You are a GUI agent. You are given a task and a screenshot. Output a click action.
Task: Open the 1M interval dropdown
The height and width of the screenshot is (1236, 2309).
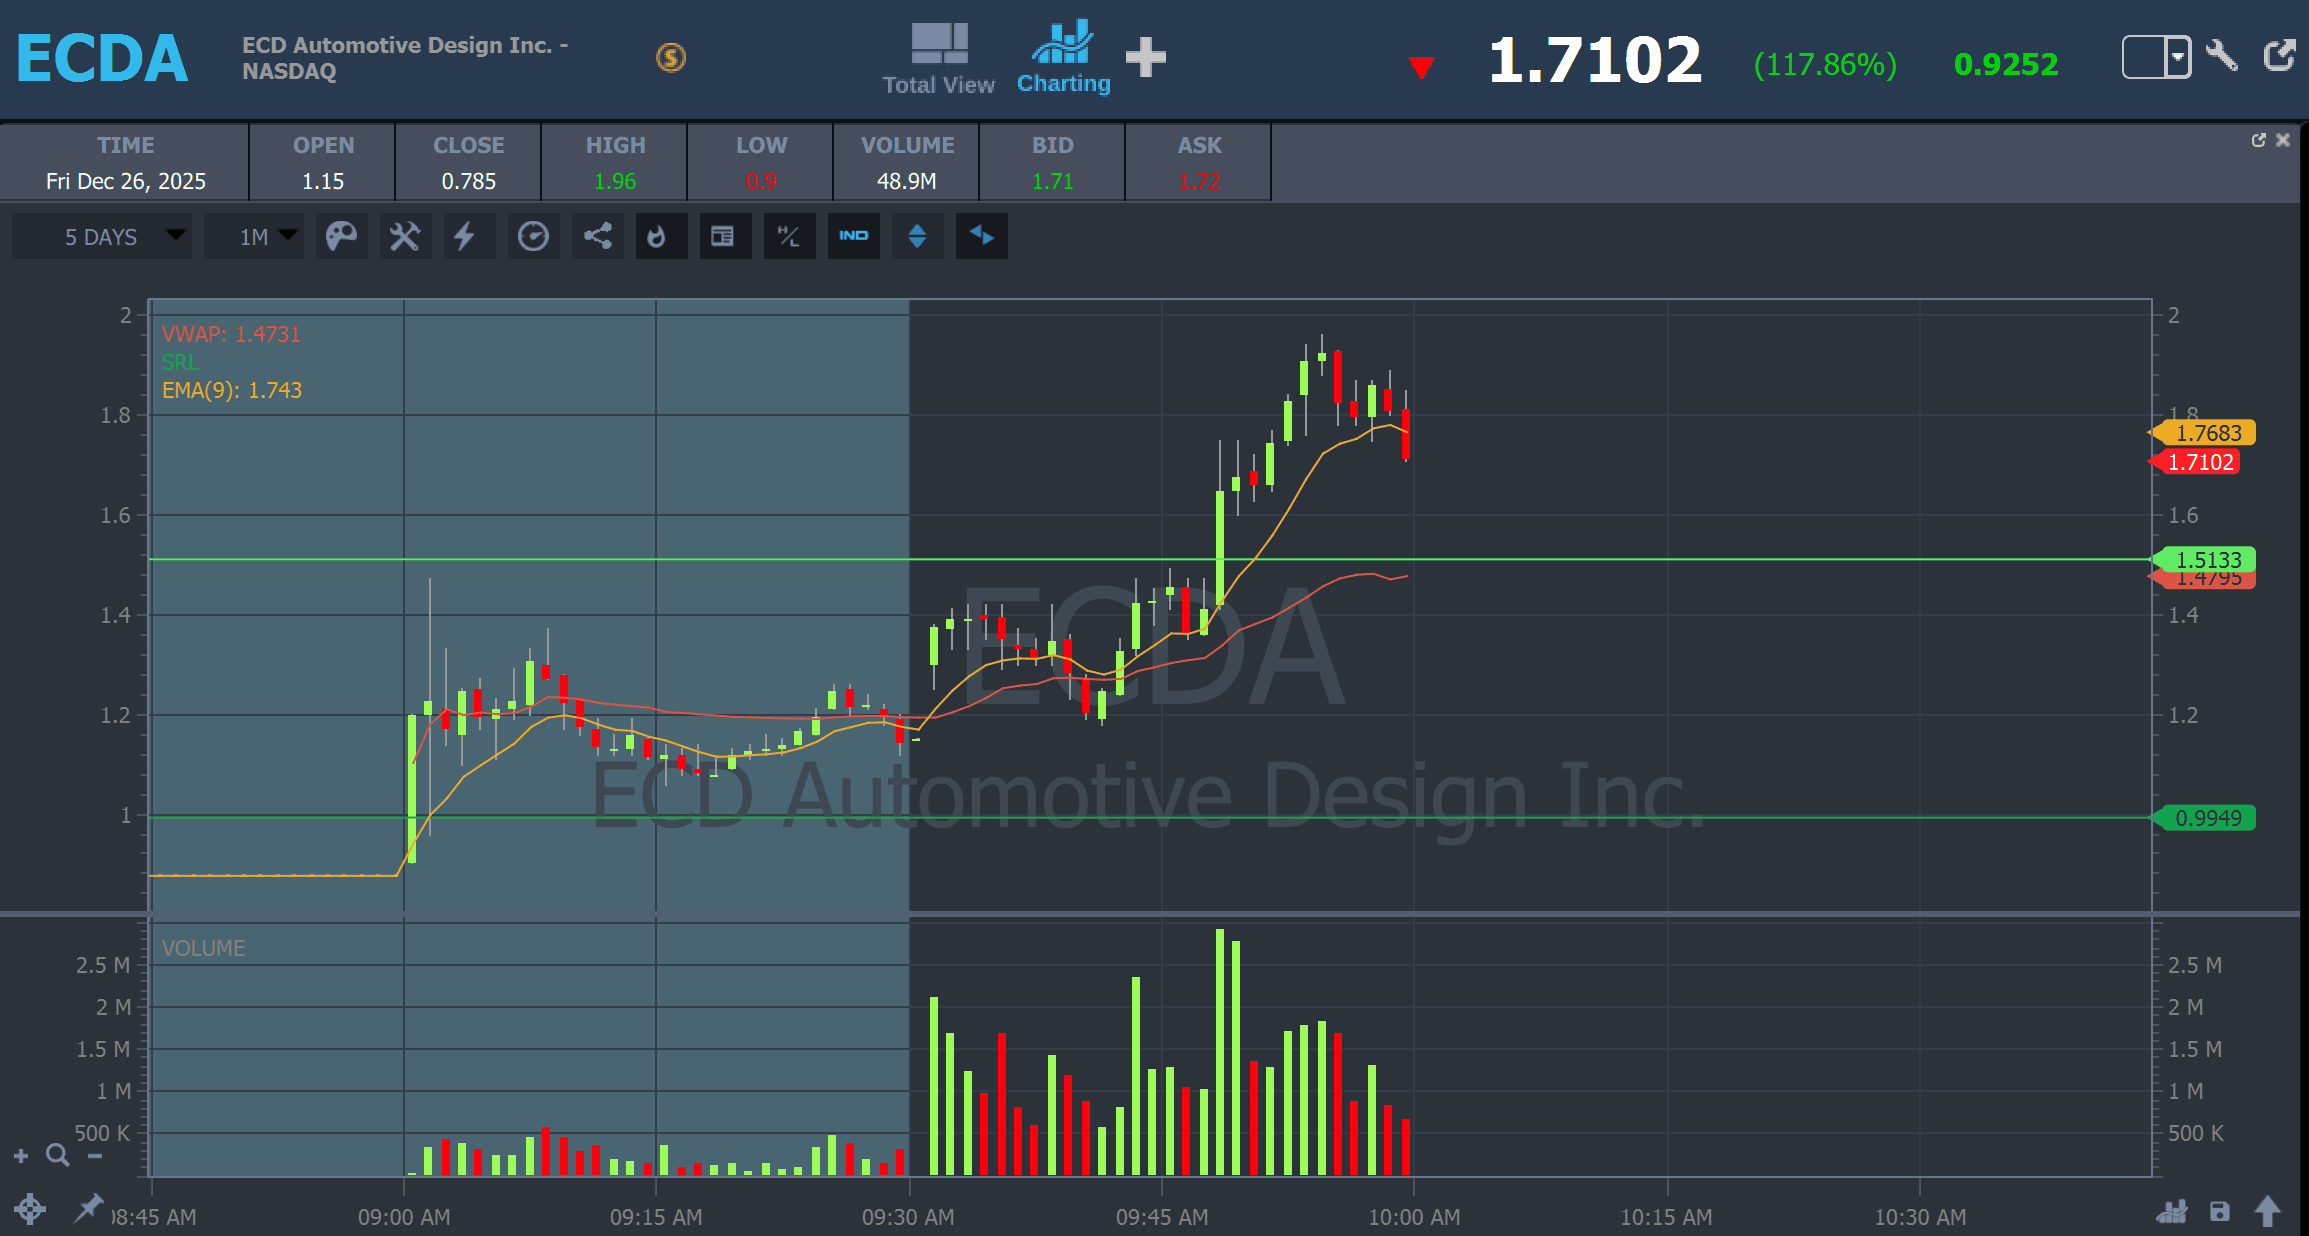[254, 237]
